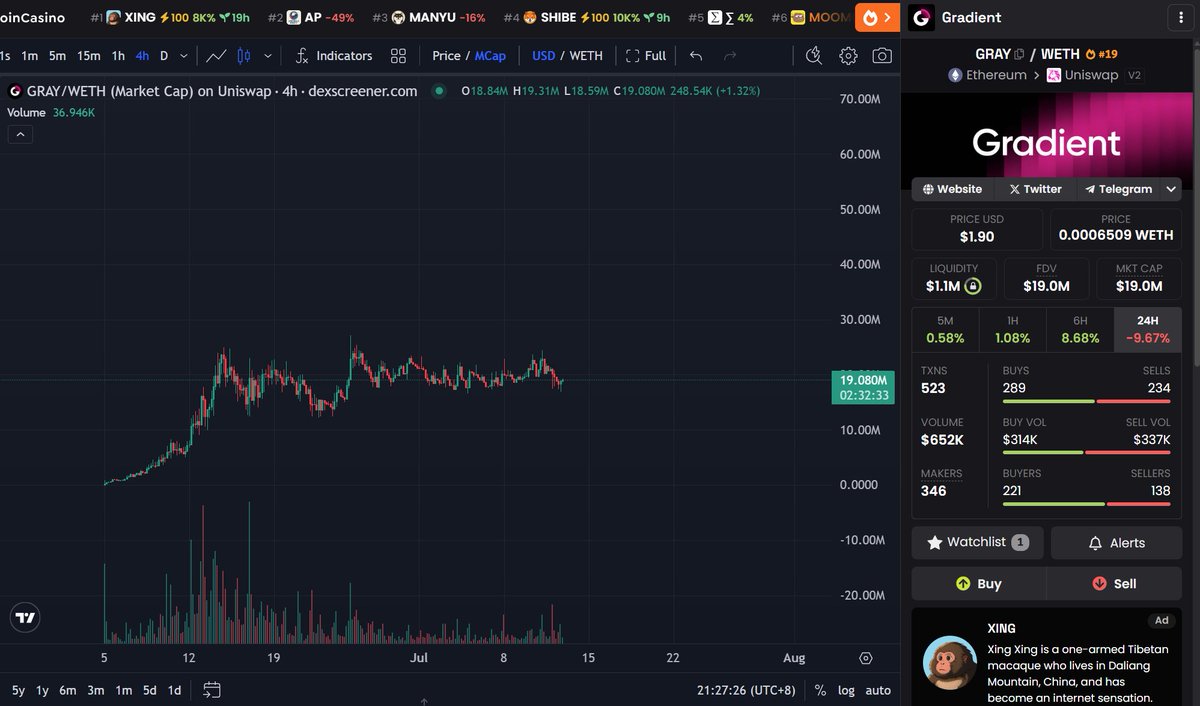
Task: Select the 1H stats tab
Action: [1012, 330]
